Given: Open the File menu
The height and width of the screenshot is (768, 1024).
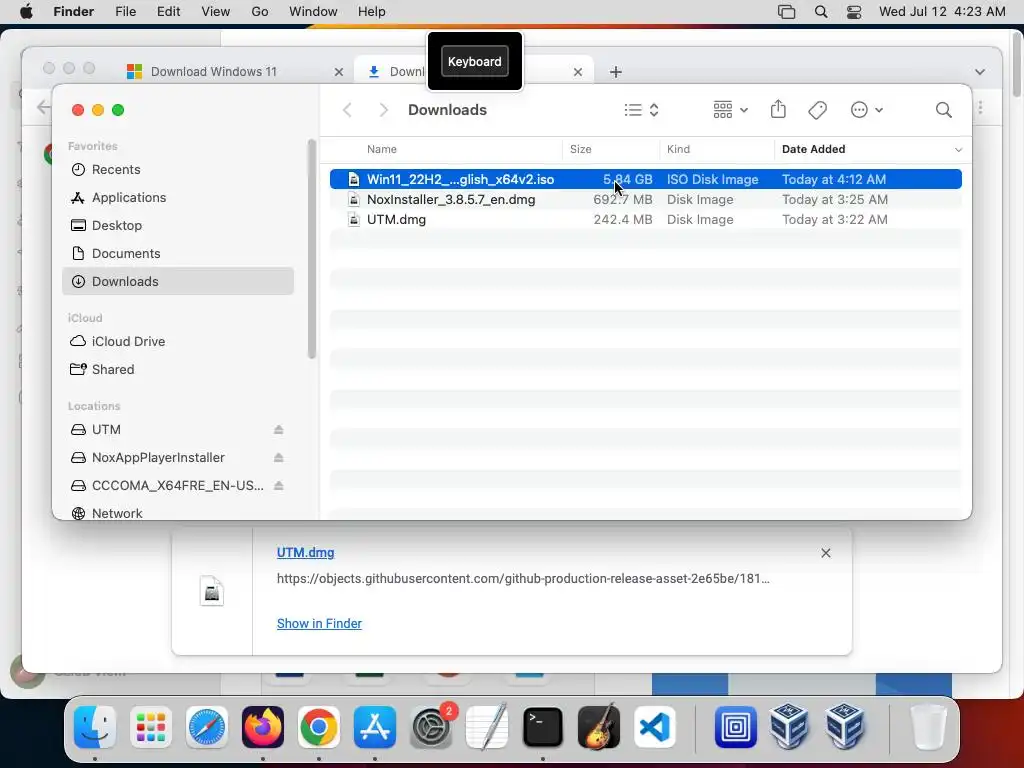Looking at the screenshot, I should (125, 12).
